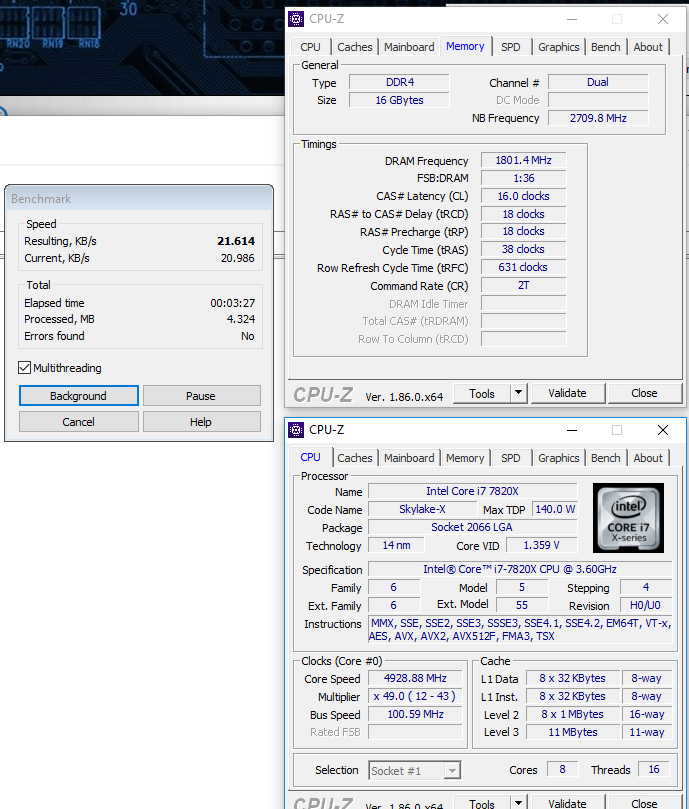The height and width of the screenshot is (809, 689).
Task: Click Core VID value 1.359 V
Action: point(542,545)
